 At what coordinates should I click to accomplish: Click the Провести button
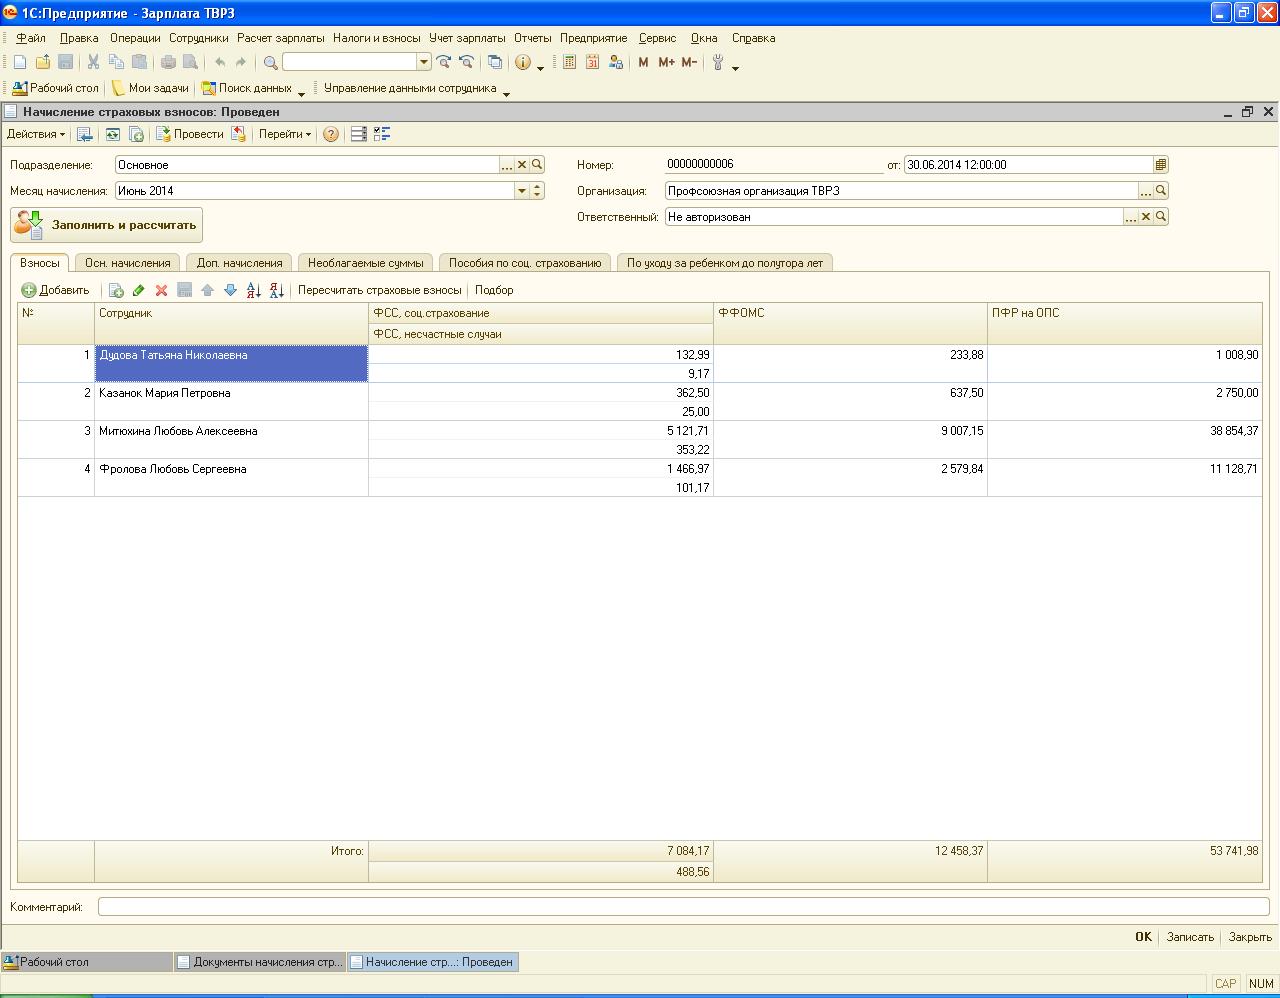(x=189, y=134)
